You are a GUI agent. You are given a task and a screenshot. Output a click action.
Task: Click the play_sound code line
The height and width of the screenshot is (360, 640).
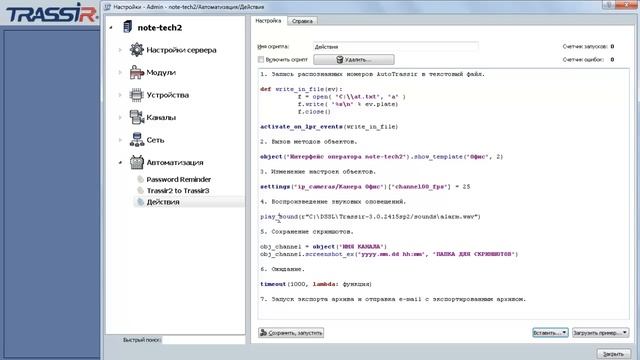pos(371,217)
